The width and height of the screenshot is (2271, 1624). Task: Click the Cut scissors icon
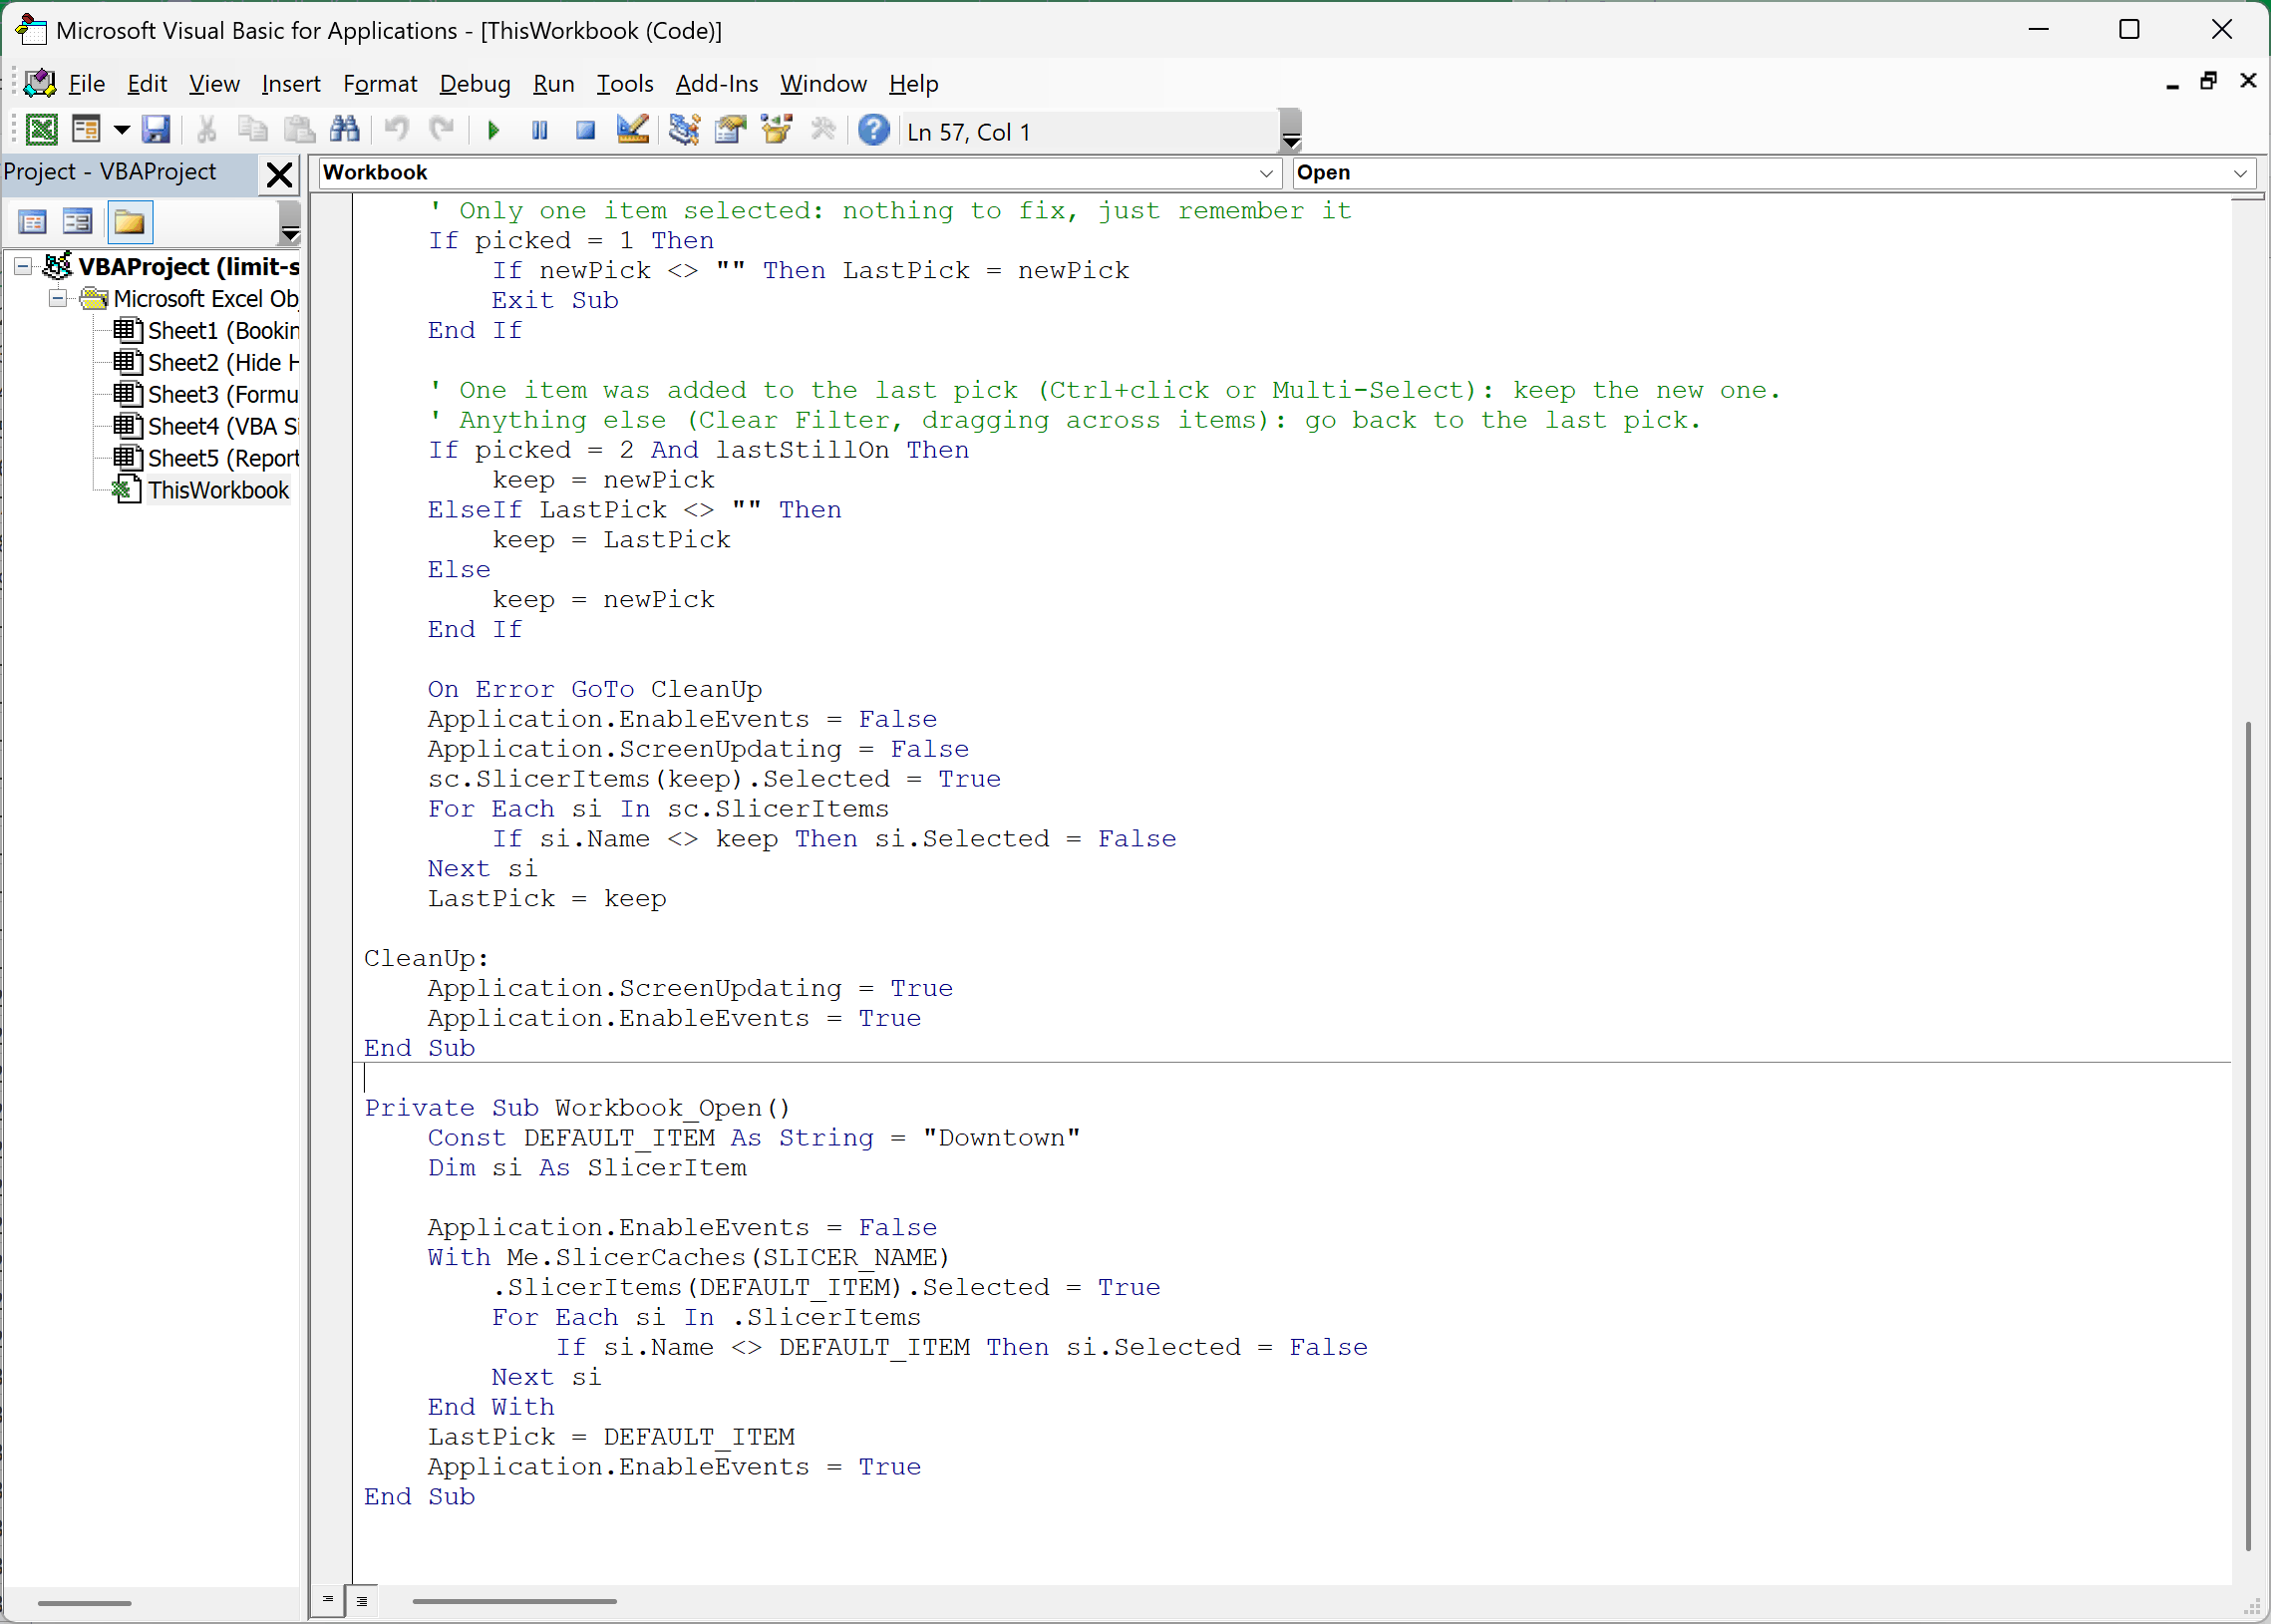[x=207, y=130]
